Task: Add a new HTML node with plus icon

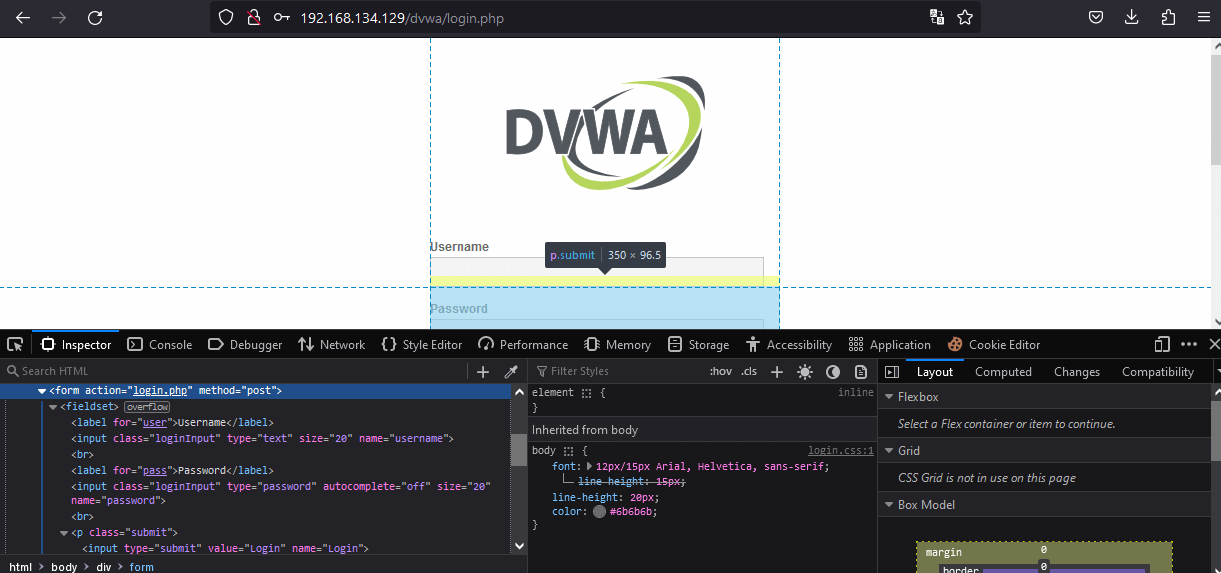Action: point(483,372)
